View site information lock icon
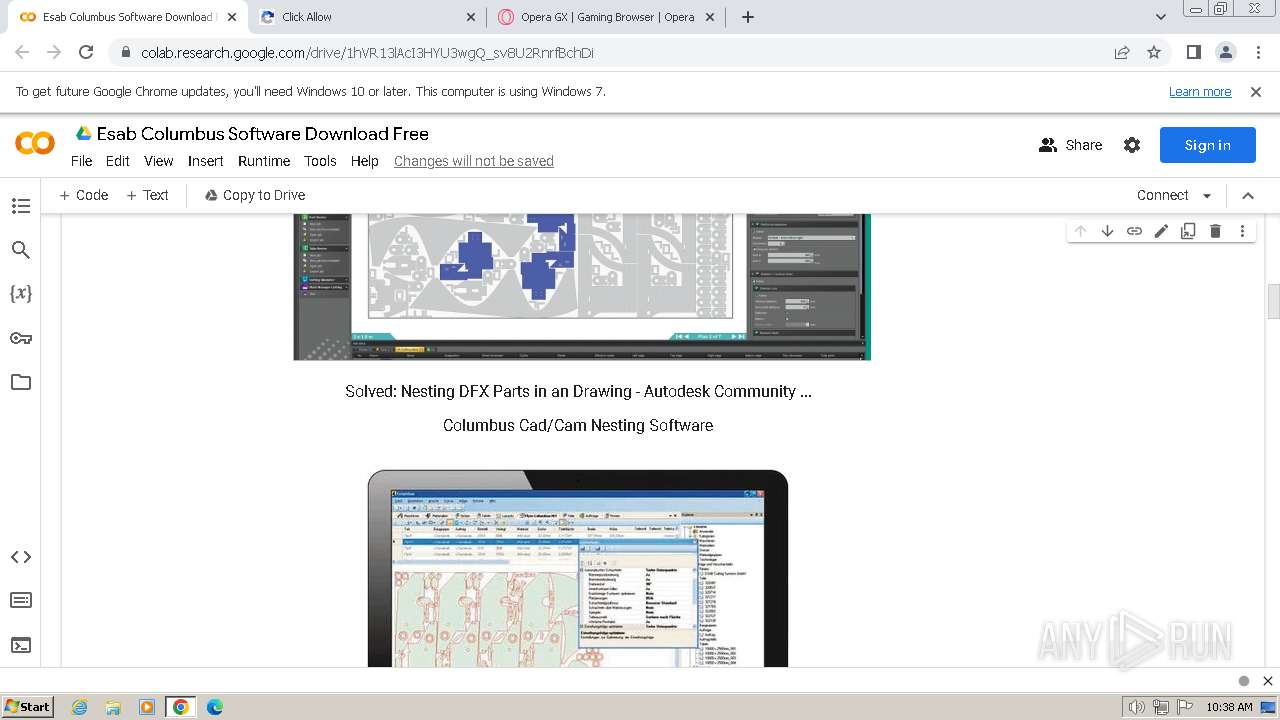The width and height of the screenshot is (1280, 720). [124, 52]
